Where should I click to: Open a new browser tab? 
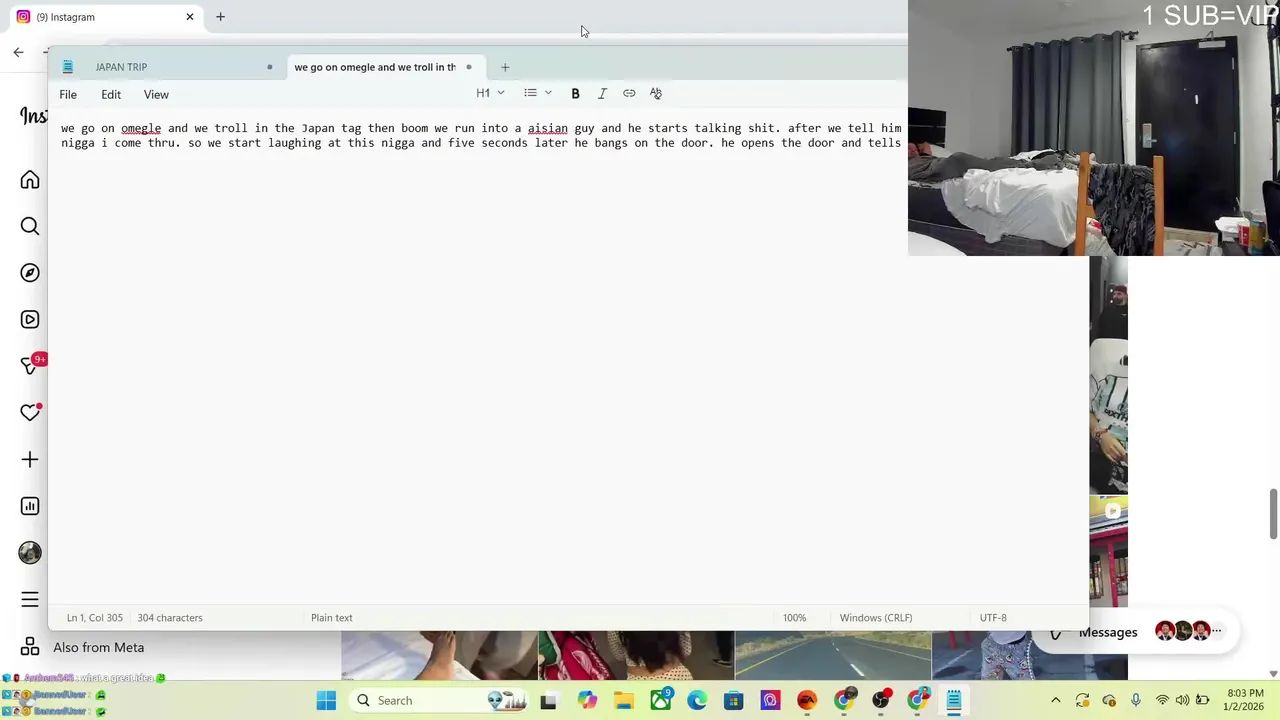coord(220,17)
